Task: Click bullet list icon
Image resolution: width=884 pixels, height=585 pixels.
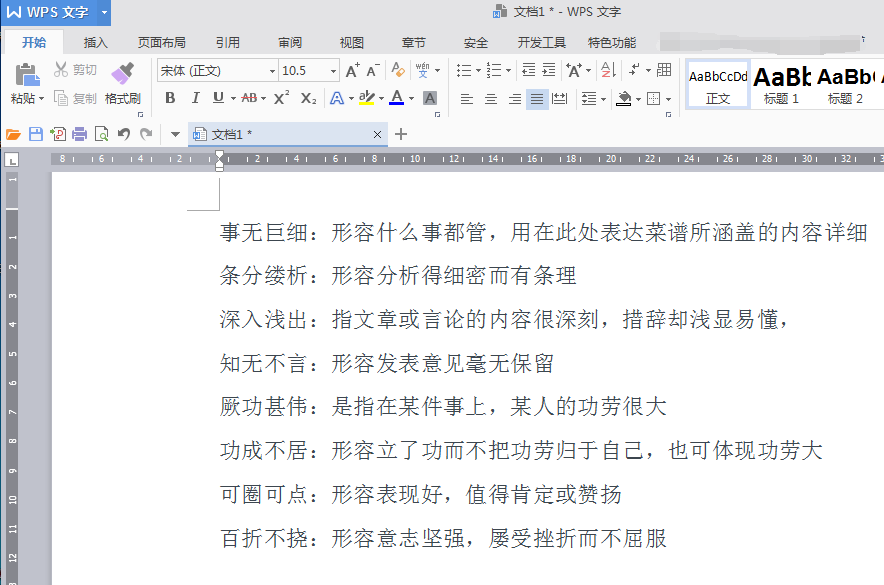Action: pyautogui.click(x=464, y=70)
